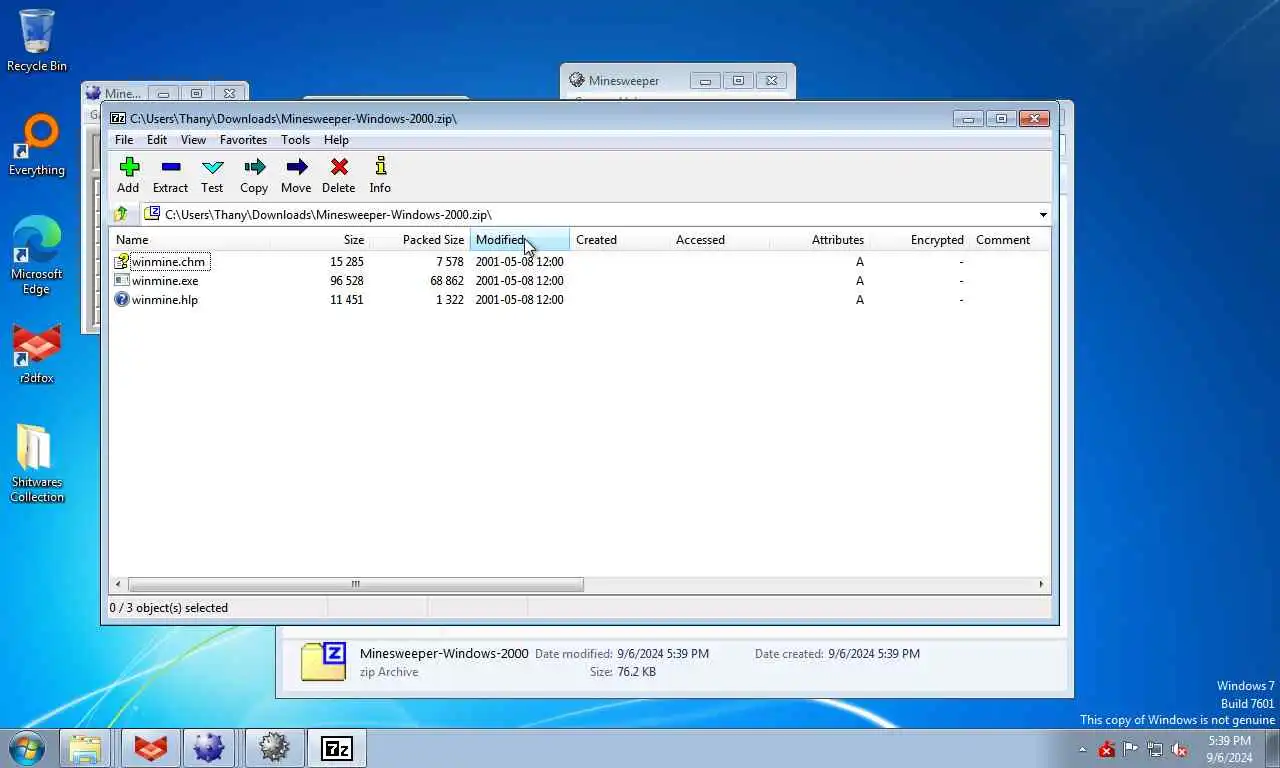Open the File Explorer taskbar icon
Viewport: 1280px width, 768px height.
coord(85,748)
